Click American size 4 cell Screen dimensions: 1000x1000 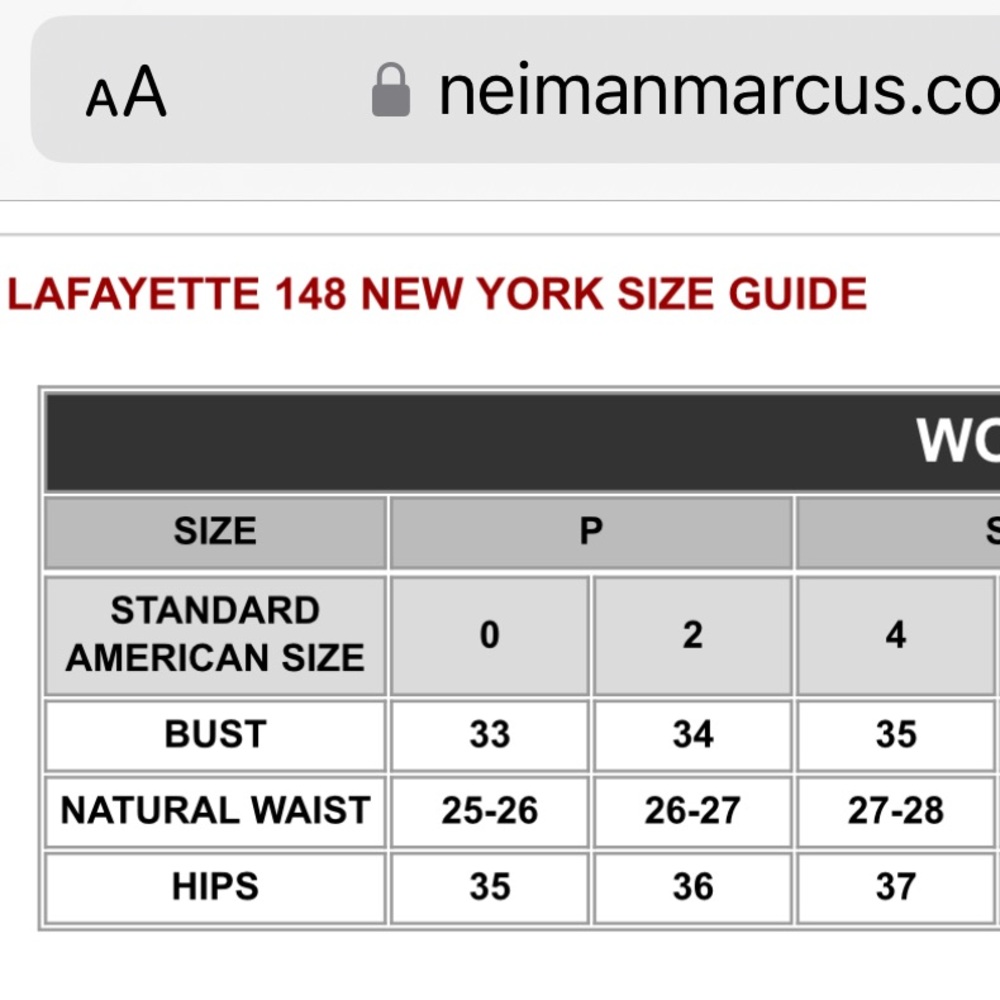895,635
